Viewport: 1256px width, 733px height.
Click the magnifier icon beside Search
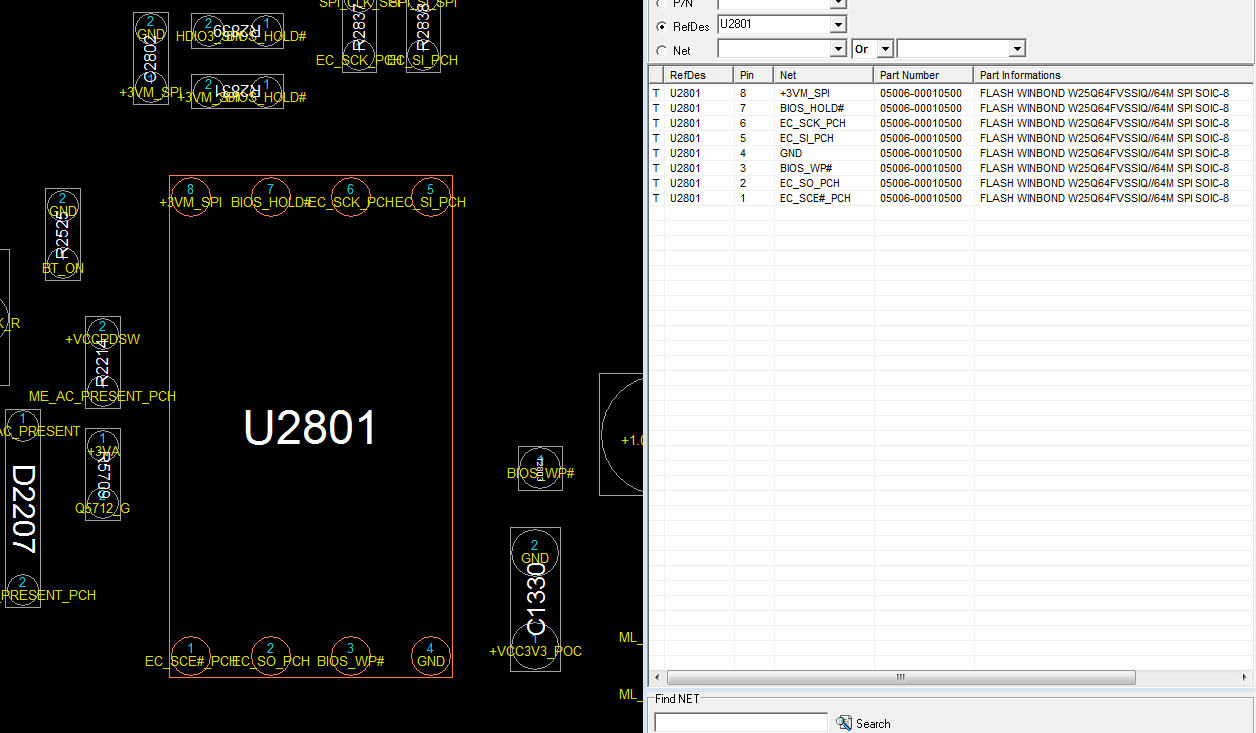(844, 723)
